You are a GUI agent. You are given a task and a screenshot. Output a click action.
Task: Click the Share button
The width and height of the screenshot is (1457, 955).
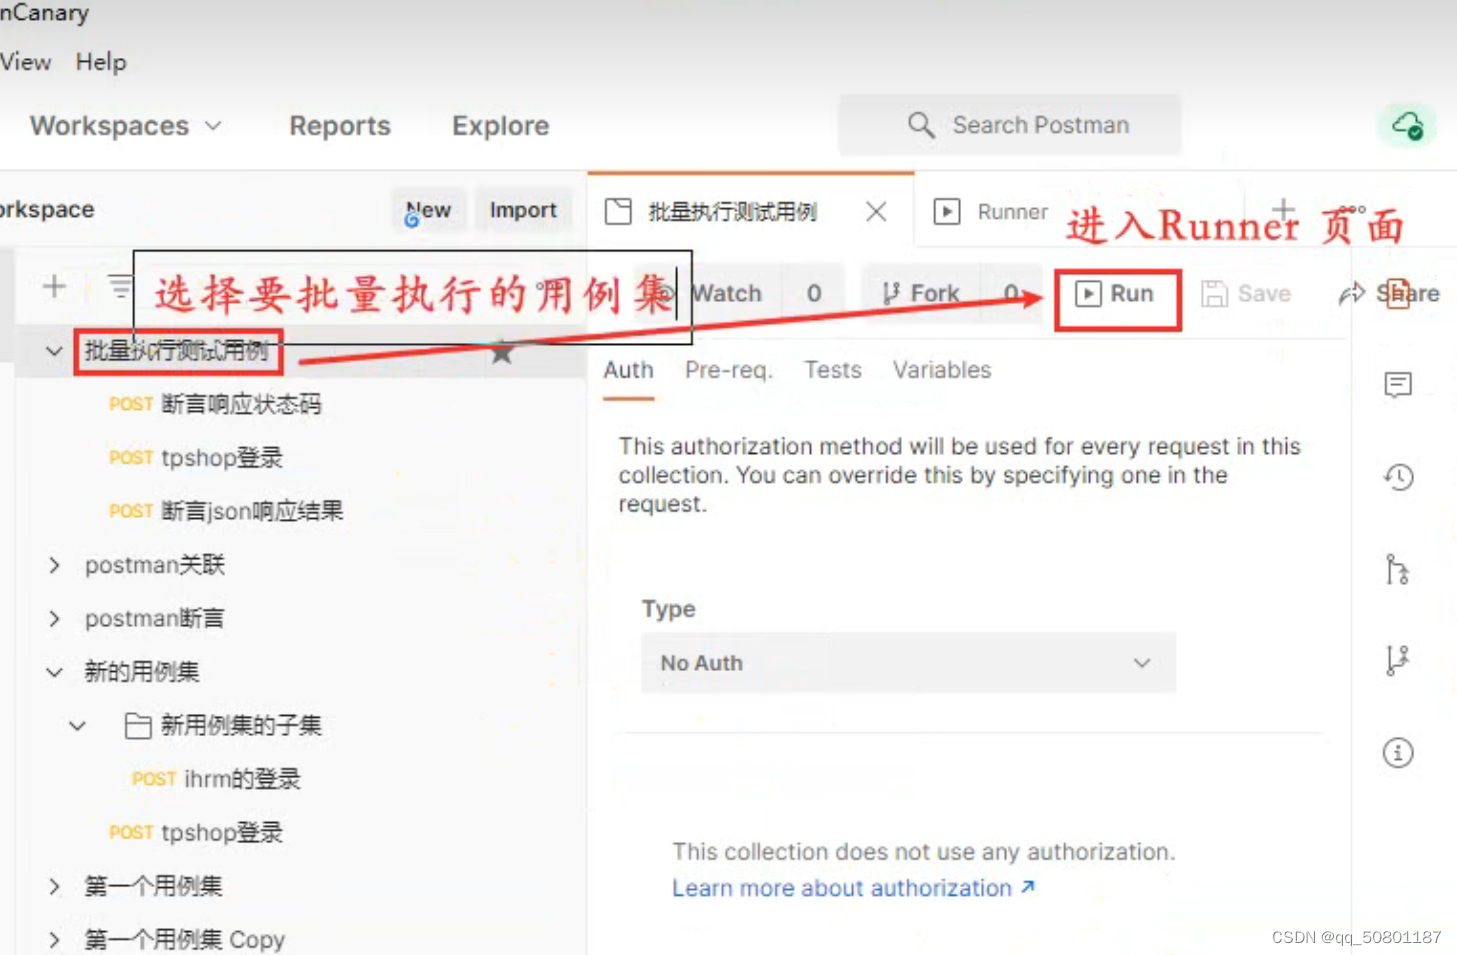tap(1390, 294)
